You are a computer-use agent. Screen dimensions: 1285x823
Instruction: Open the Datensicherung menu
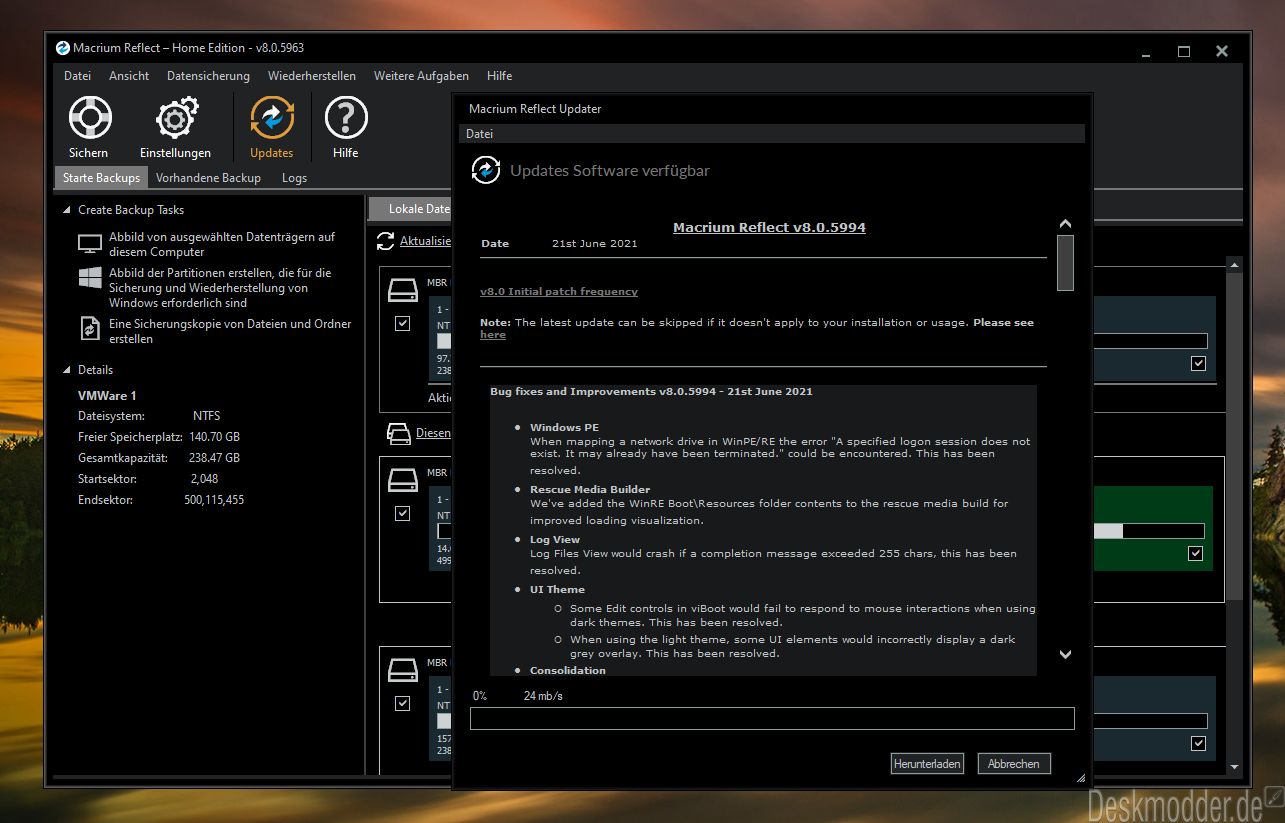click(x=208, y=76)
